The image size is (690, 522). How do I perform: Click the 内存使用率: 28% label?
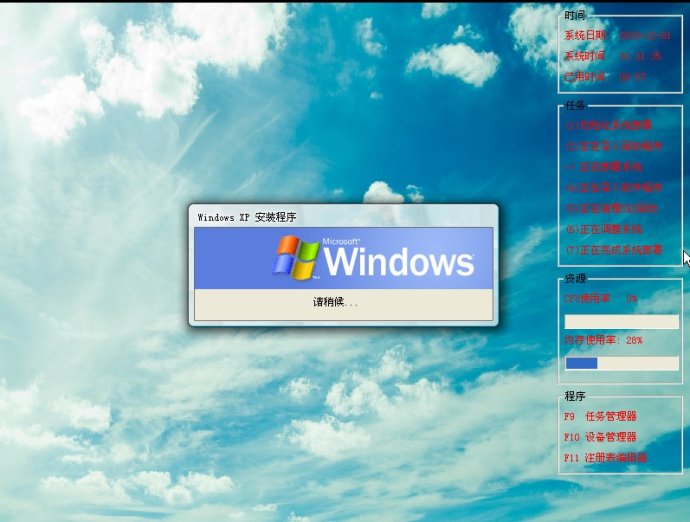click(603, 340)
